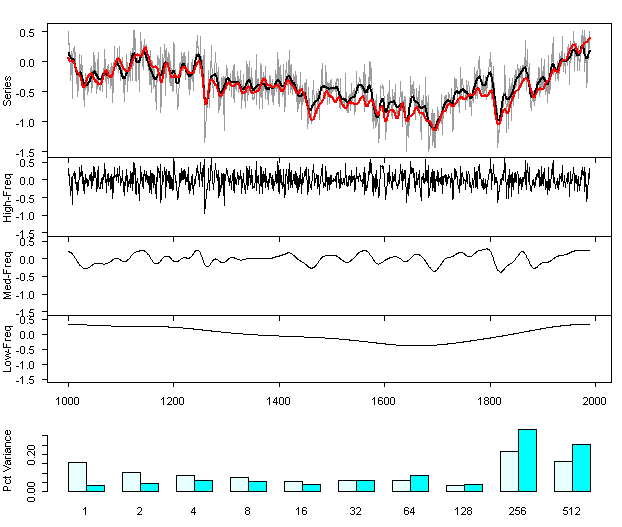
Task: Click the 'Low-Freq' y-axis label
Action: tap(8, 351)
